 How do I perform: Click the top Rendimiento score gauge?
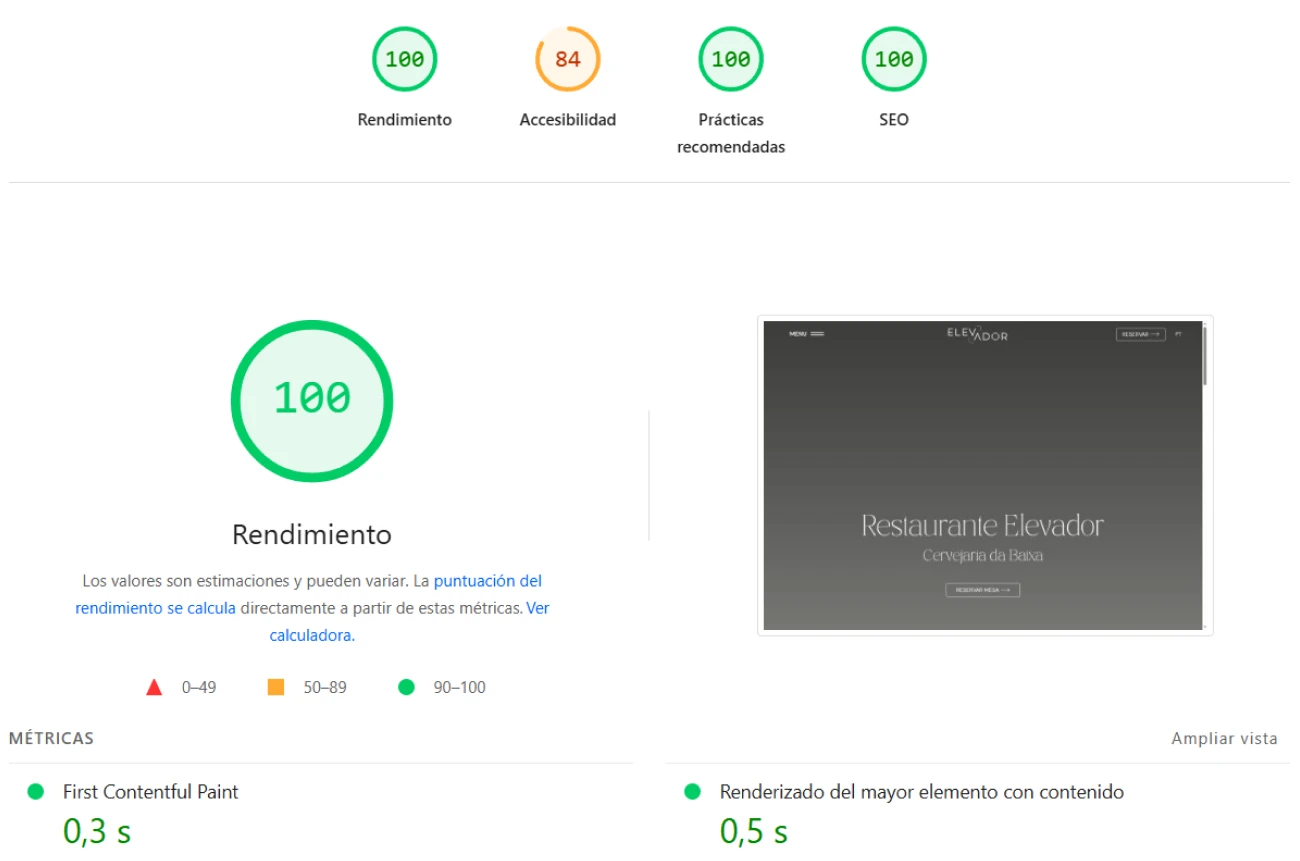[x=404, y=60]
